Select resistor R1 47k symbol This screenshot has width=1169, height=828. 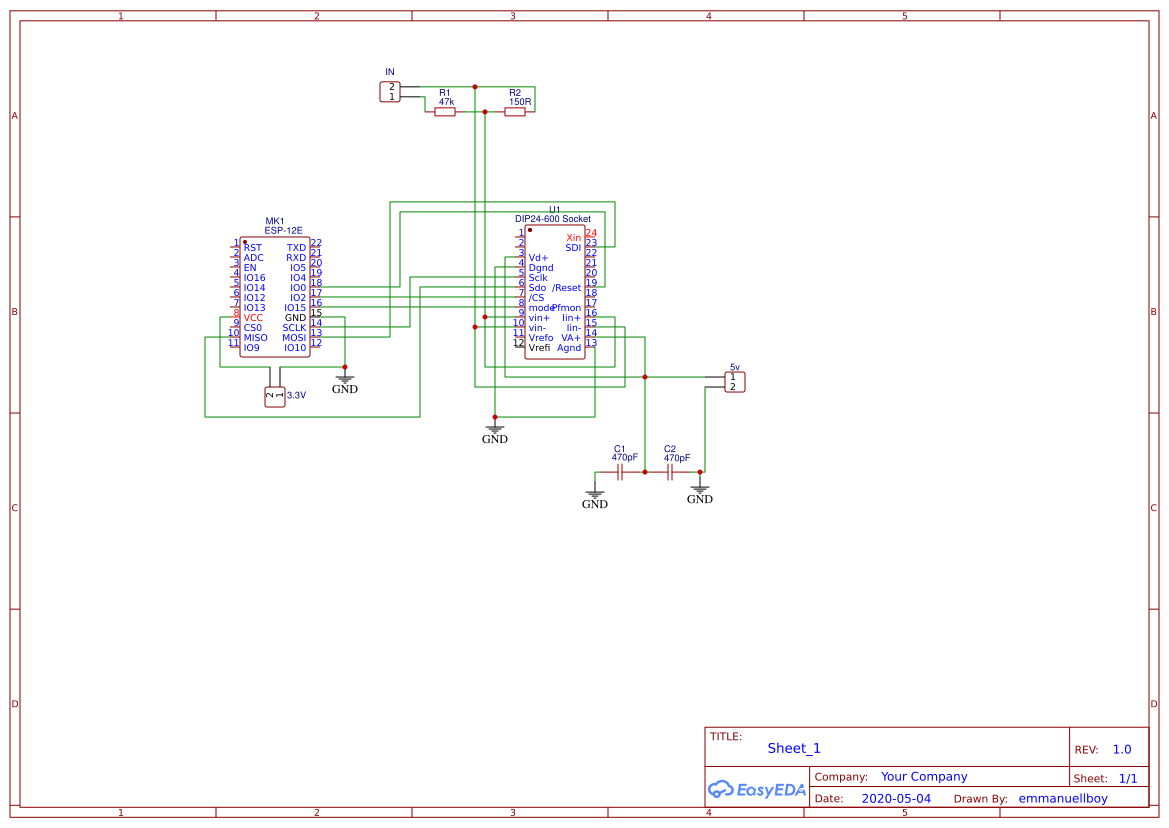(x=444, y=112)
